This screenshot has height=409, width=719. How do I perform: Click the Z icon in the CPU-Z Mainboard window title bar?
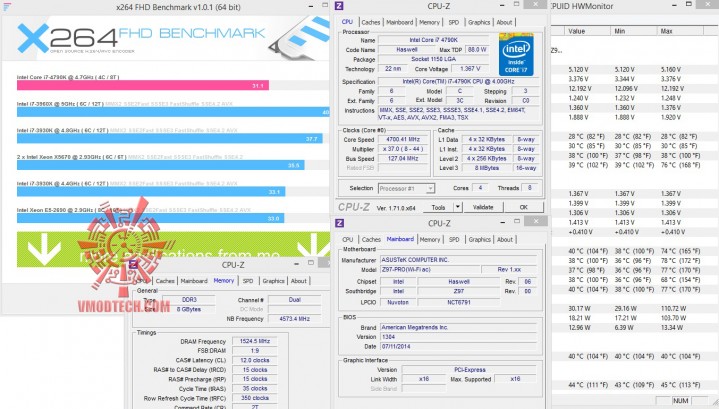pyautogui.click(x=339, y=223)
